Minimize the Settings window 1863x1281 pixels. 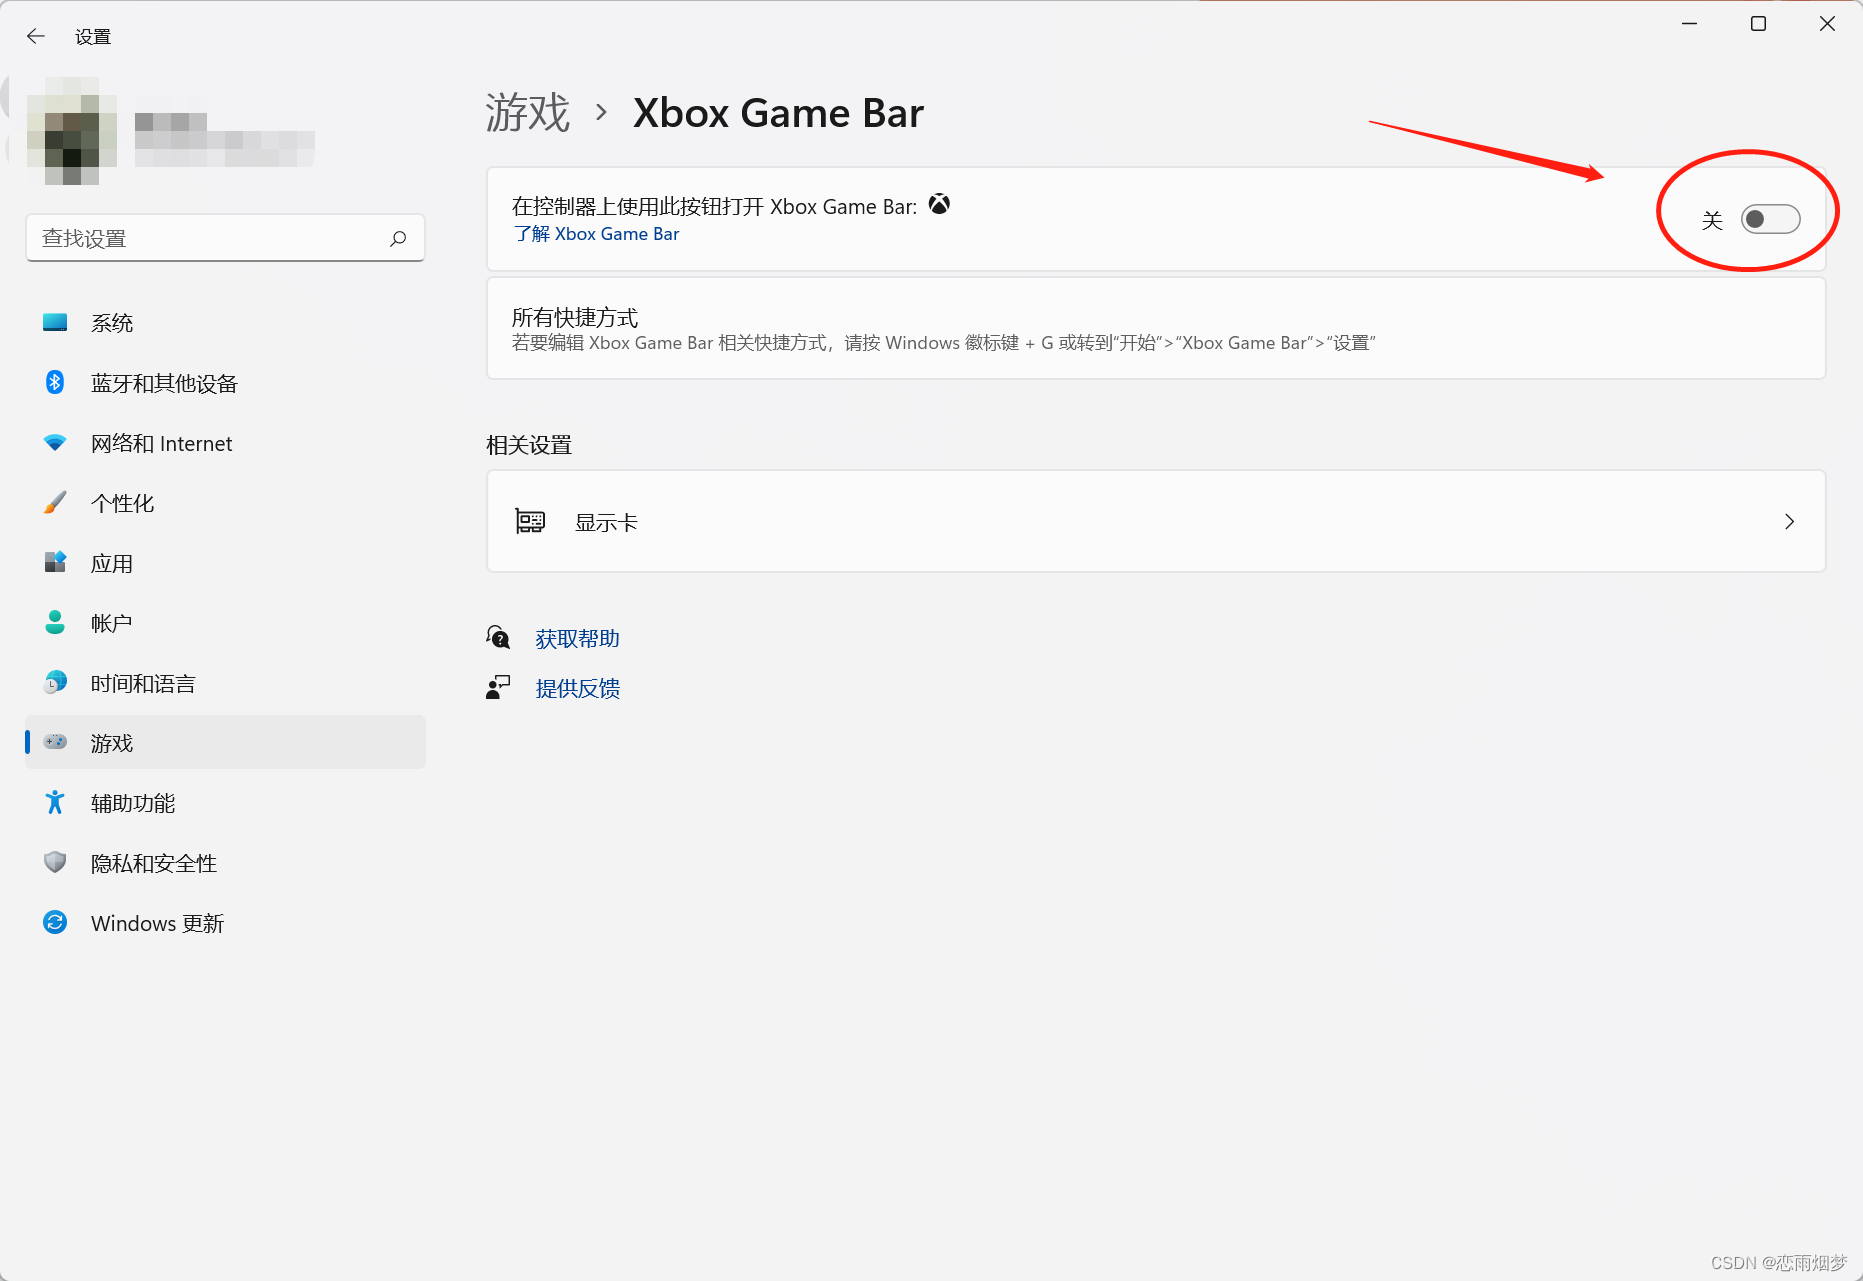[1689, 24]
